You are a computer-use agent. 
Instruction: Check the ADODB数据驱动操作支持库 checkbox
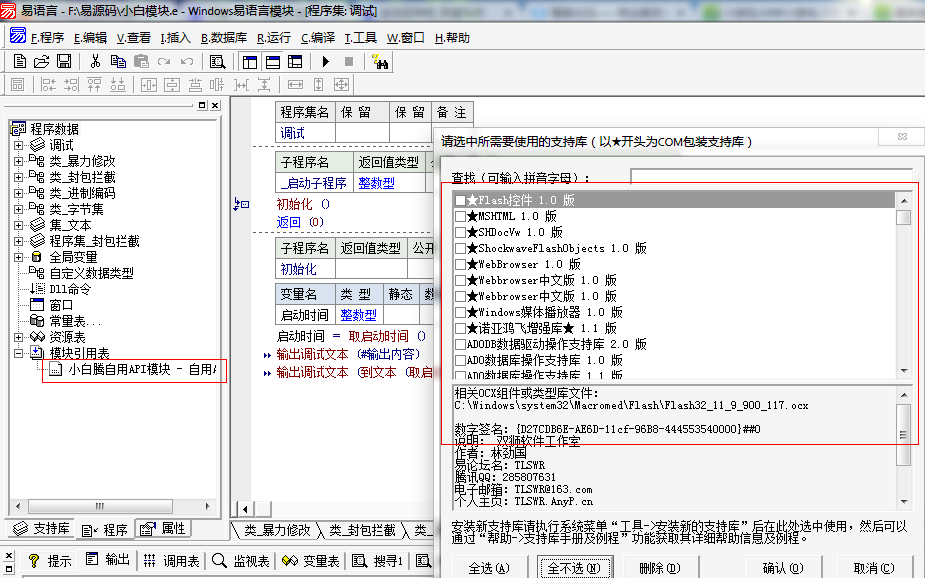click(460, 344)
